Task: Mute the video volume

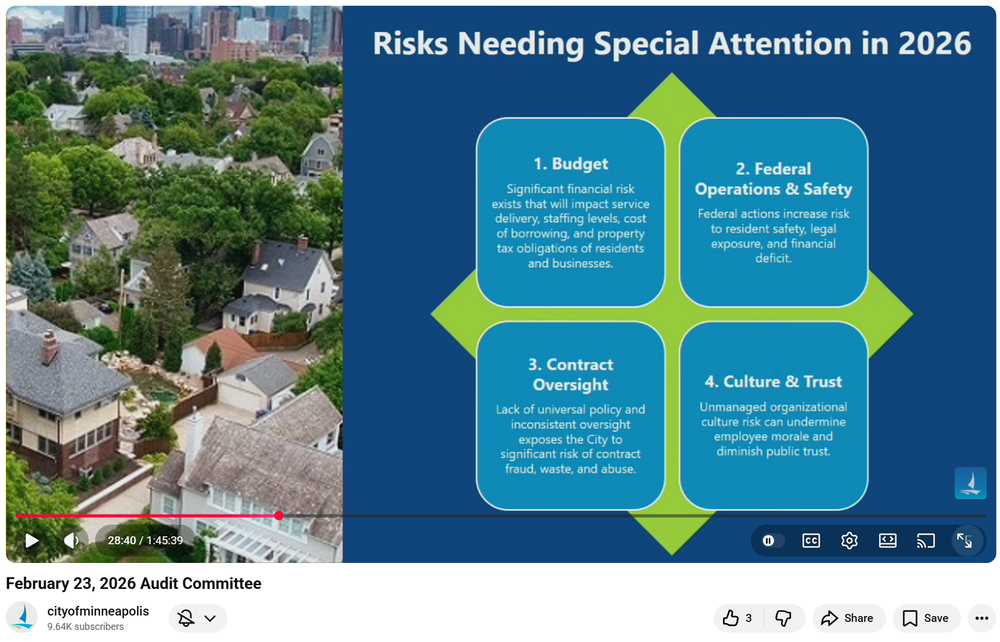Action: tap(71, 541)
